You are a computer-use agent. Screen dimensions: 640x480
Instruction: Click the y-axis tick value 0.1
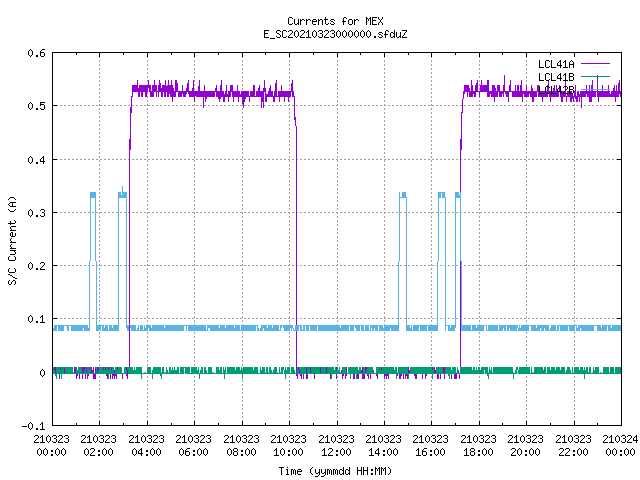pos(36,319)
